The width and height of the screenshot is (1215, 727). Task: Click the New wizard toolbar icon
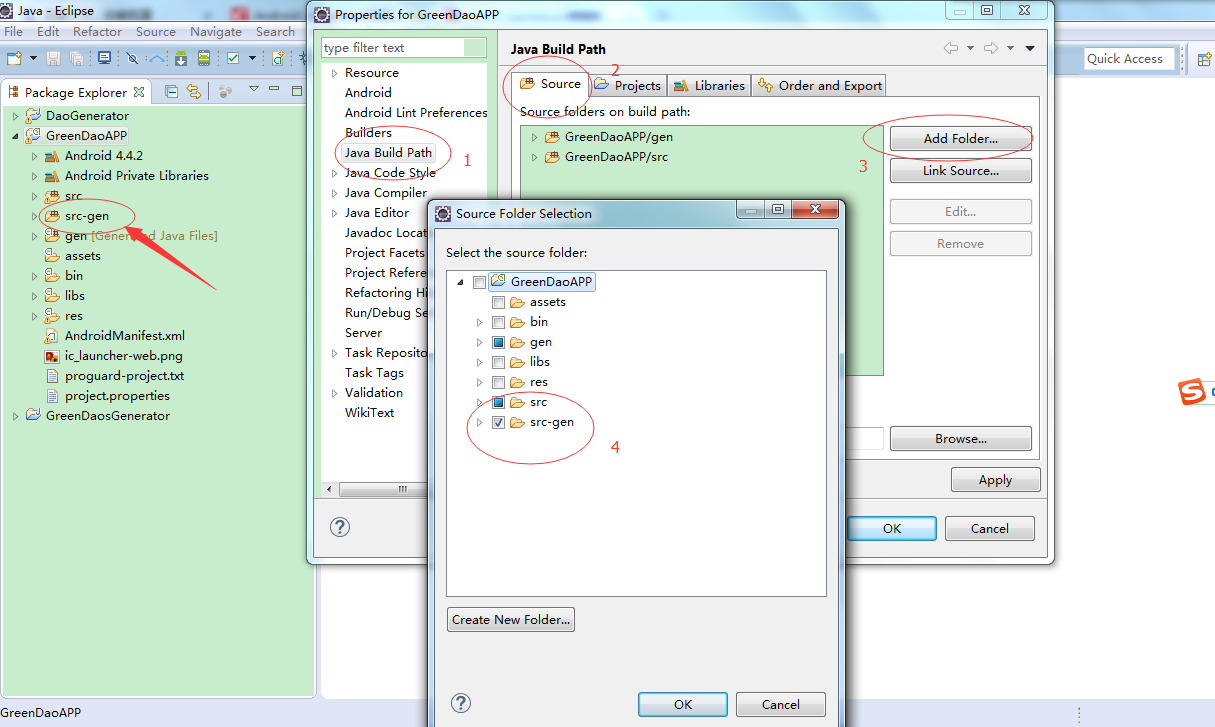click(14, 58)
